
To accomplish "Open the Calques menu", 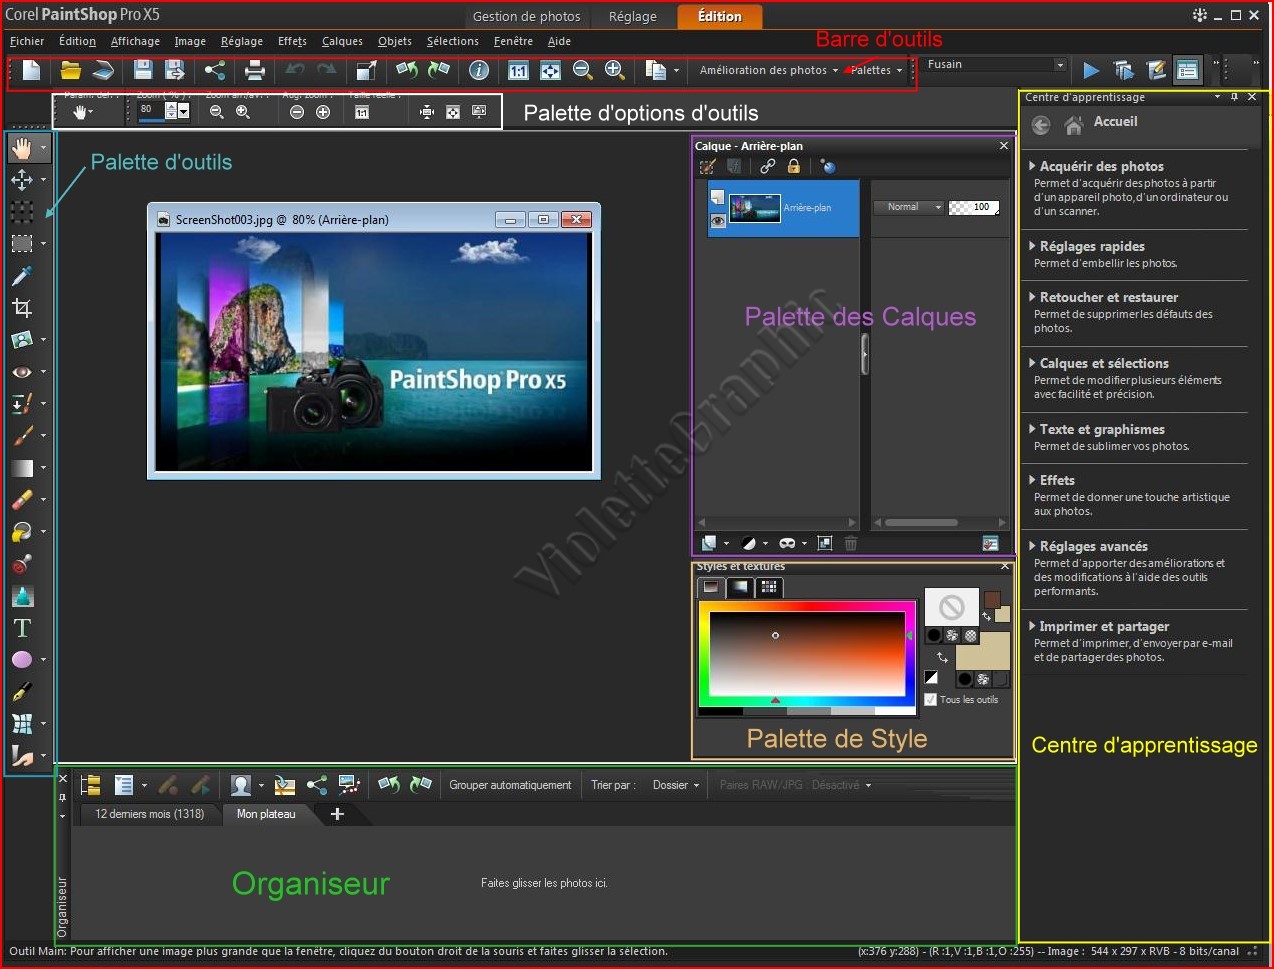I will (x=342, y=41).
